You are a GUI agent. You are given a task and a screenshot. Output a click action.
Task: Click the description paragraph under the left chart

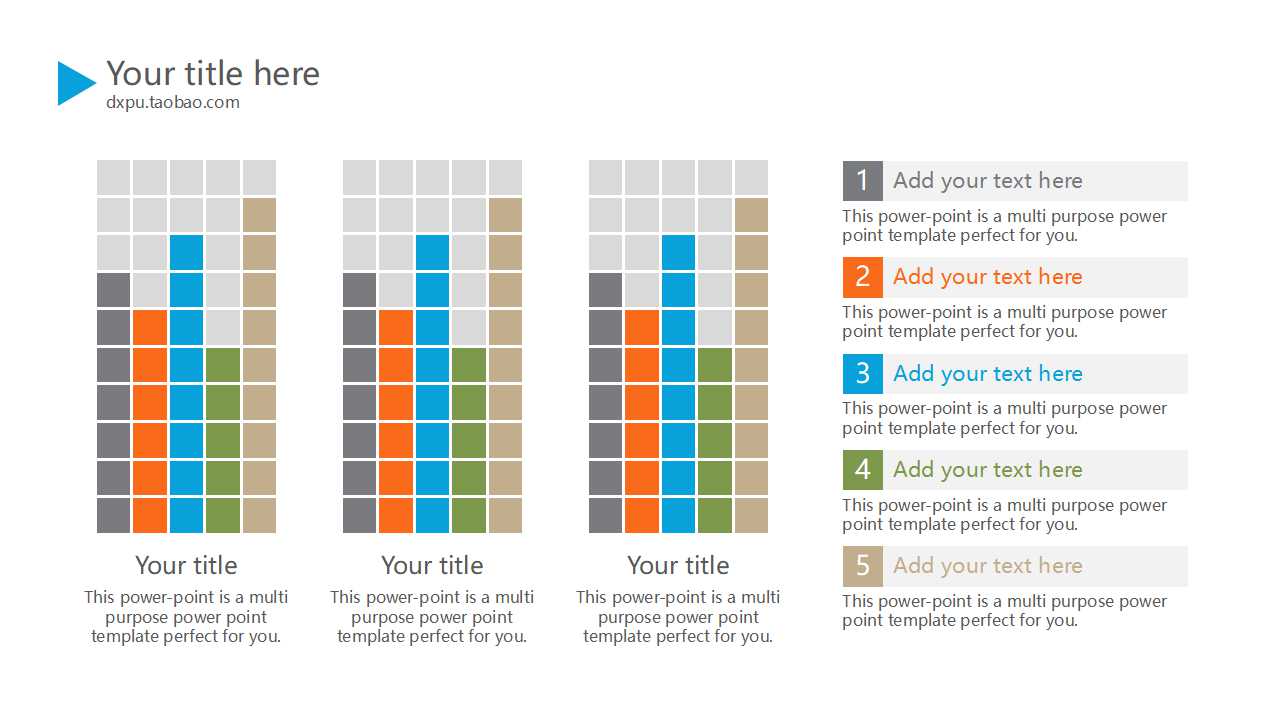(x=186, y=616)
